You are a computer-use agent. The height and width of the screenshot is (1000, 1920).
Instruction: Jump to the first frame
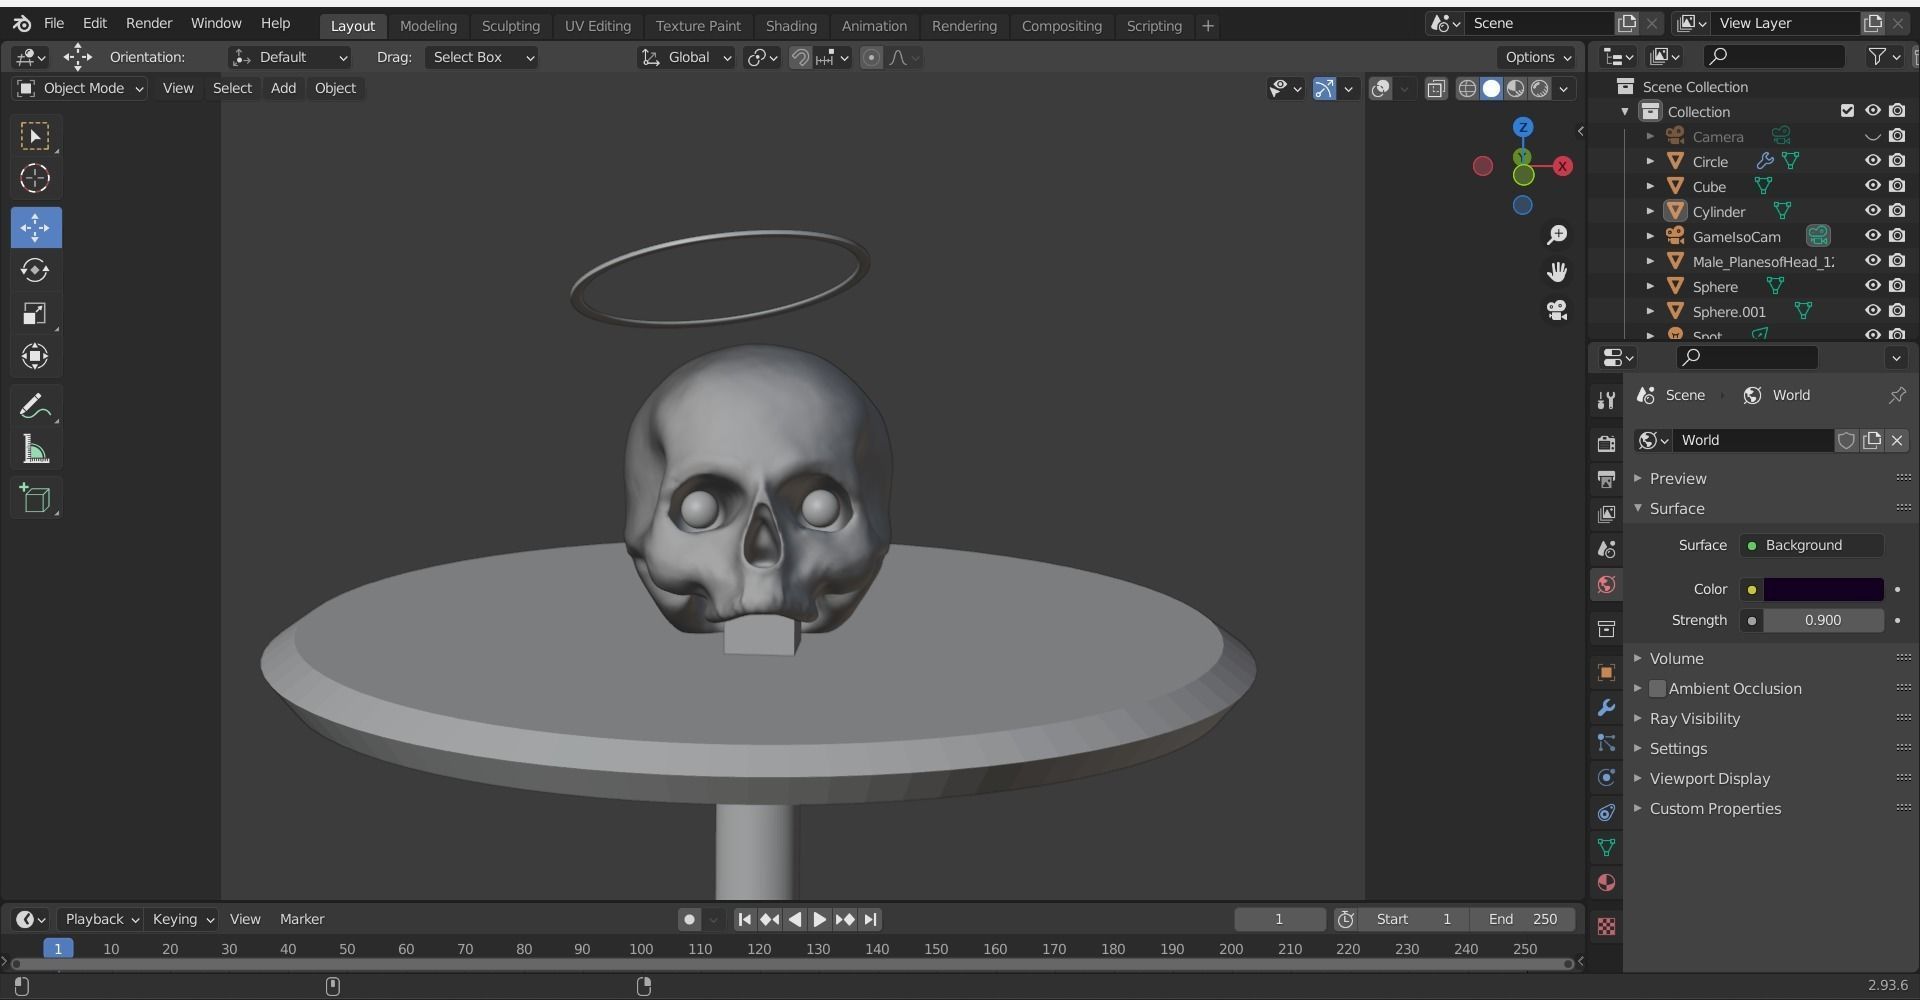[x=744, y=919]
